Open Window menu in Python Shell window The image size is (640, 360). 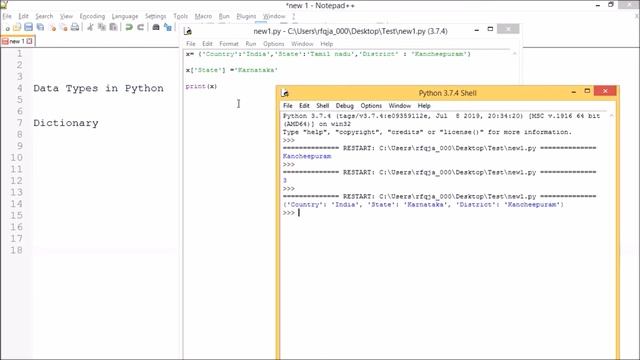click(x=400, y=106)
